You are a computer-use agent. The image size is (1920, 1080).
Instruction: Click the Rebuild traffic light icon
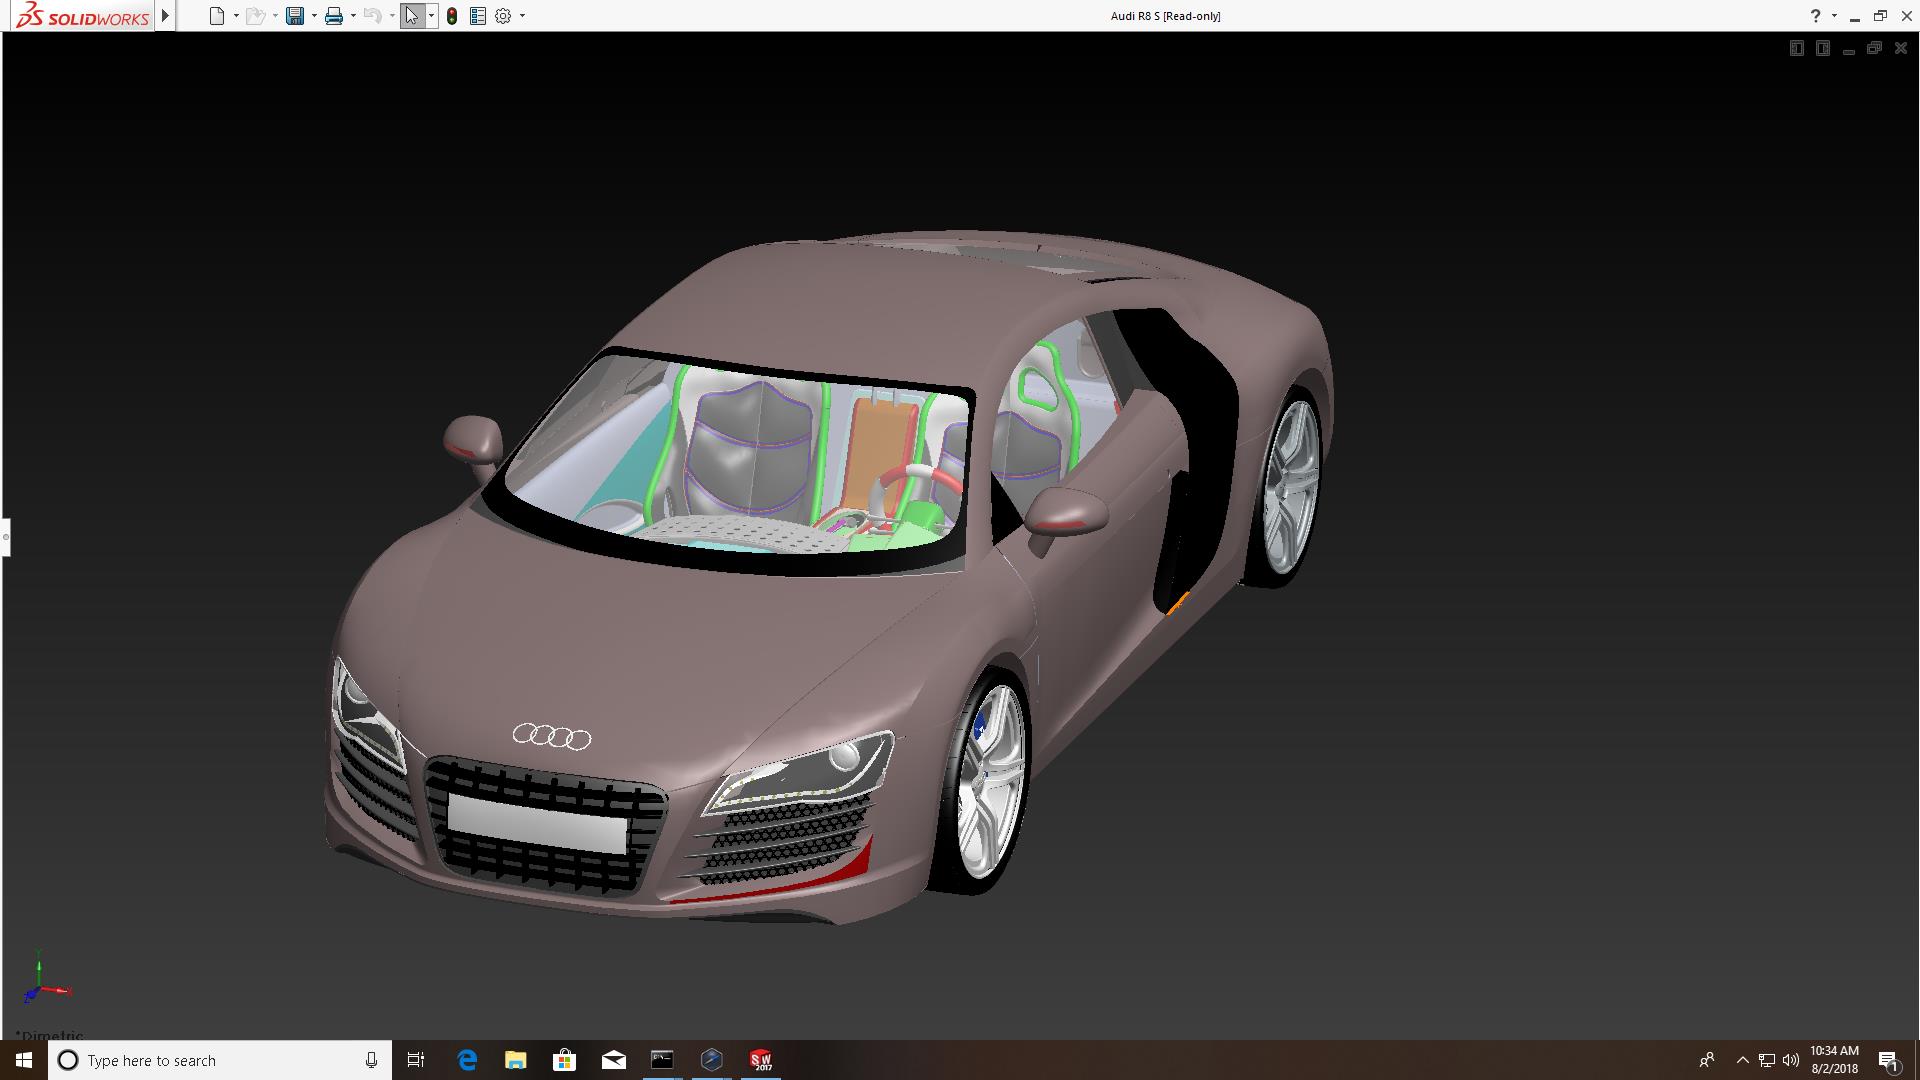pos(452,16)
